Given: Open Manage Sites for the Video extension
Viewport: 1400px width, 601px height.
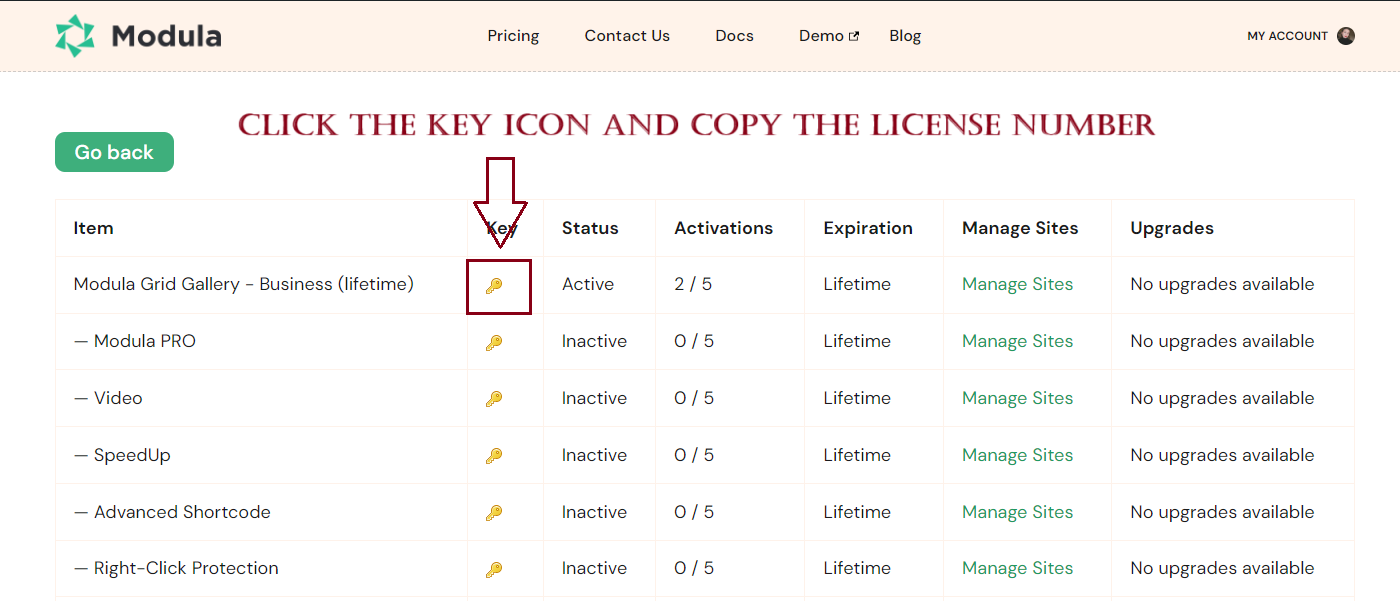Looking at the screenshot, I should click(1017, 398).
